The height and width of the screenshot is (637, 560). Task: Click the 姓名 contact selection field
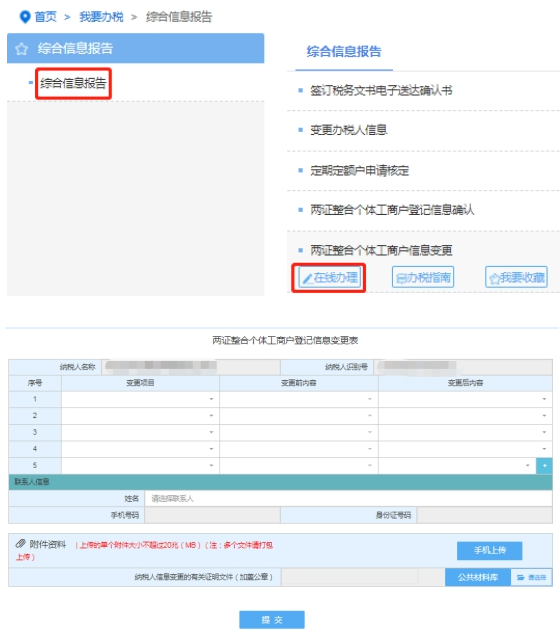click(348, 498)
